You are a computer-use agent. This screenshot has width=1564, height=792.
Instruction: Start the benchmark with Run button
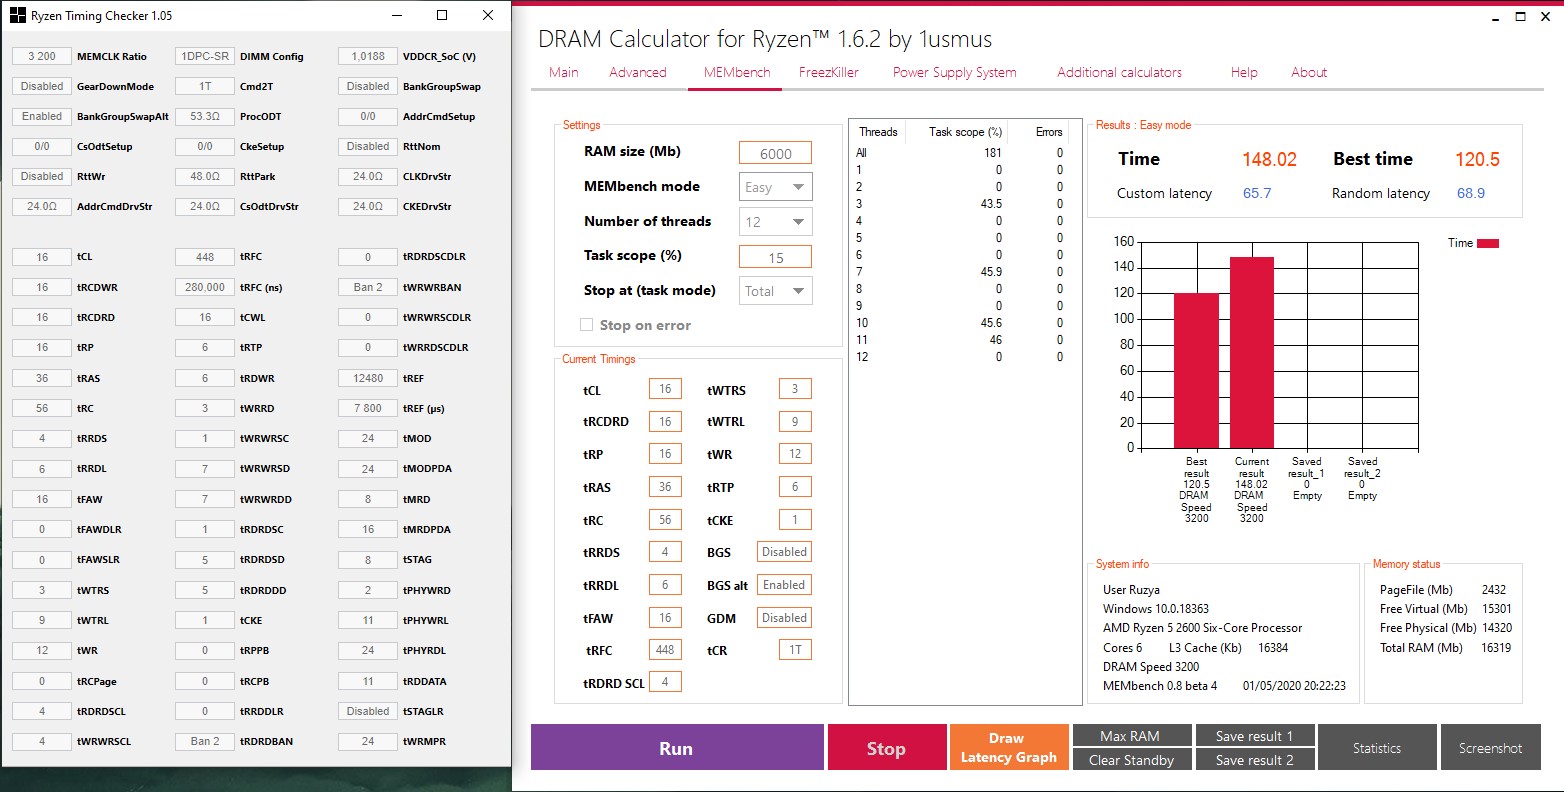677,748
